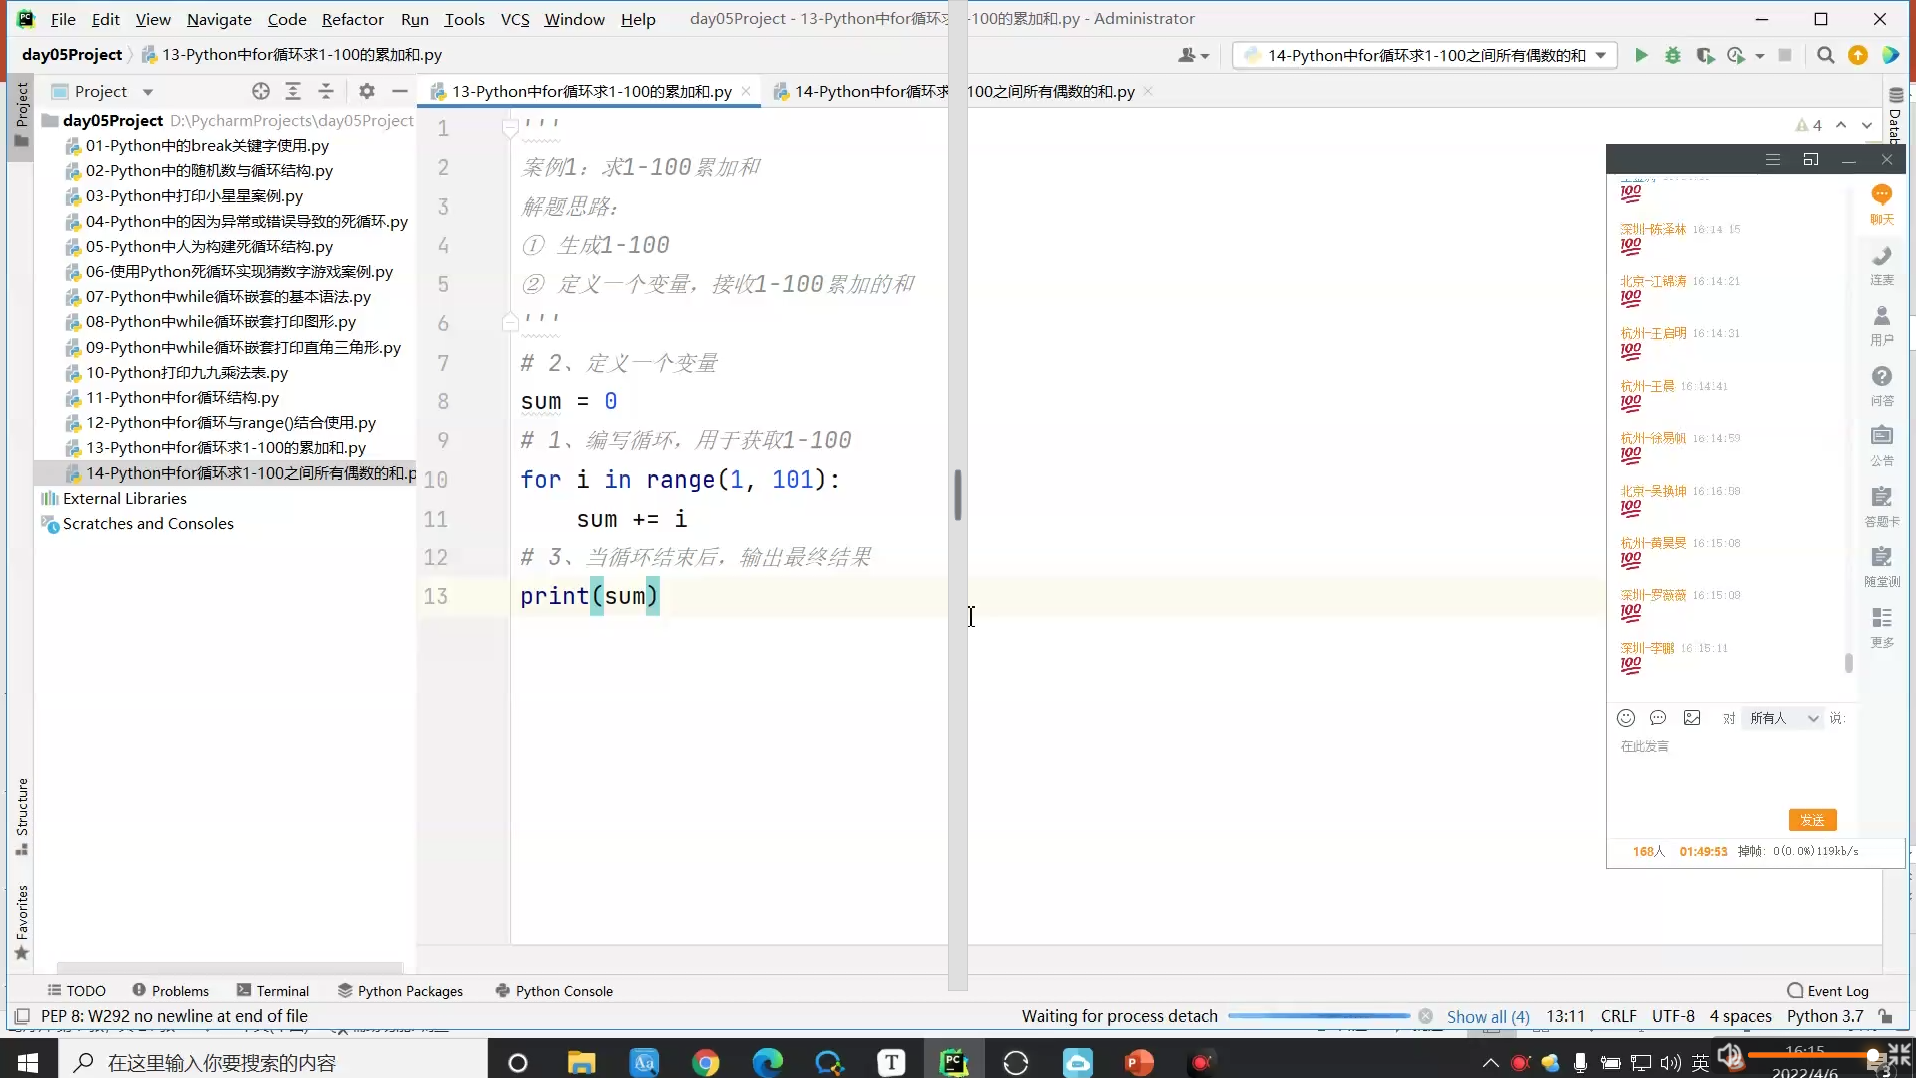This screenshot has height=1078, width=1916.
Task: Open the File menu
Action: point(63,19)
